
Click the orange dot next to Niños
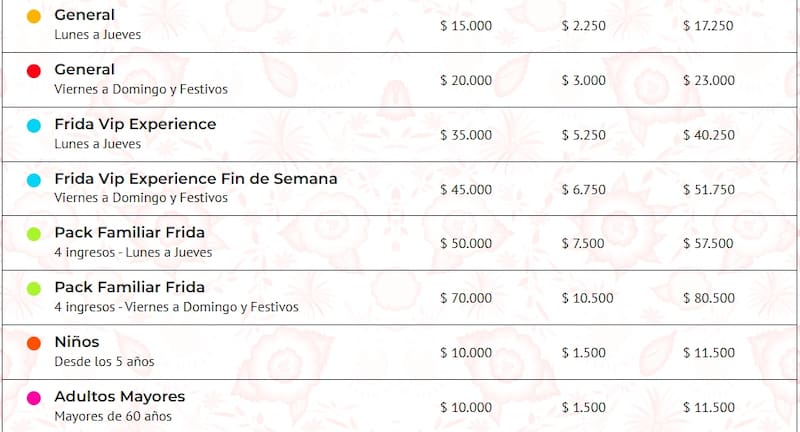click(x=34, y=343)
